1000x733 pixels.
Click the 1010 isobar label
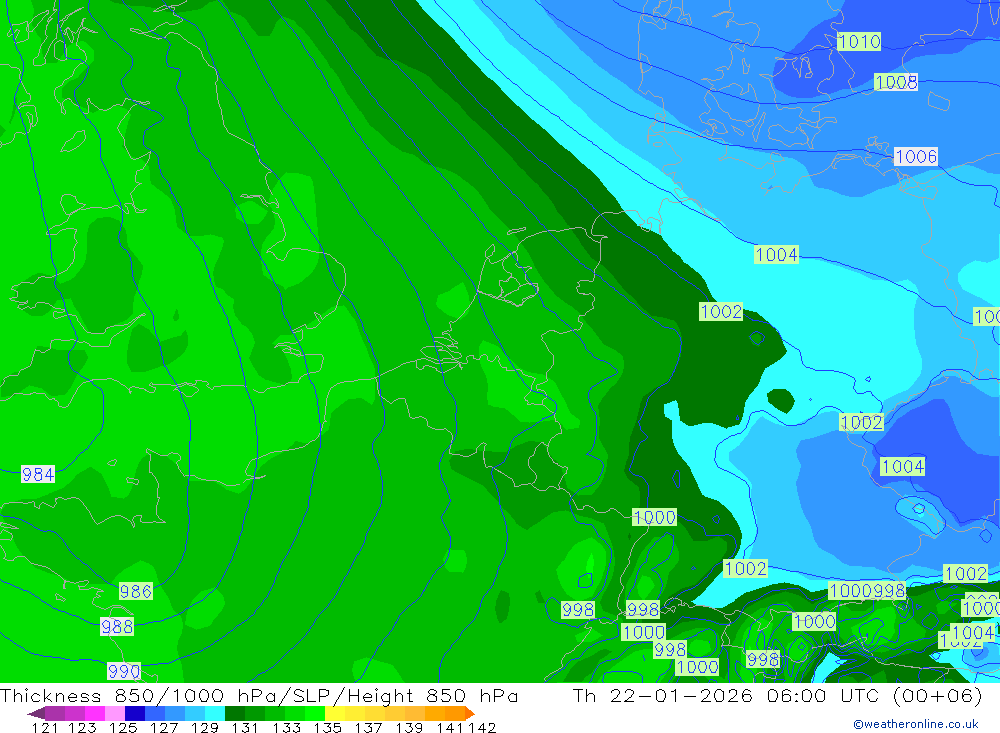[859, 41]
